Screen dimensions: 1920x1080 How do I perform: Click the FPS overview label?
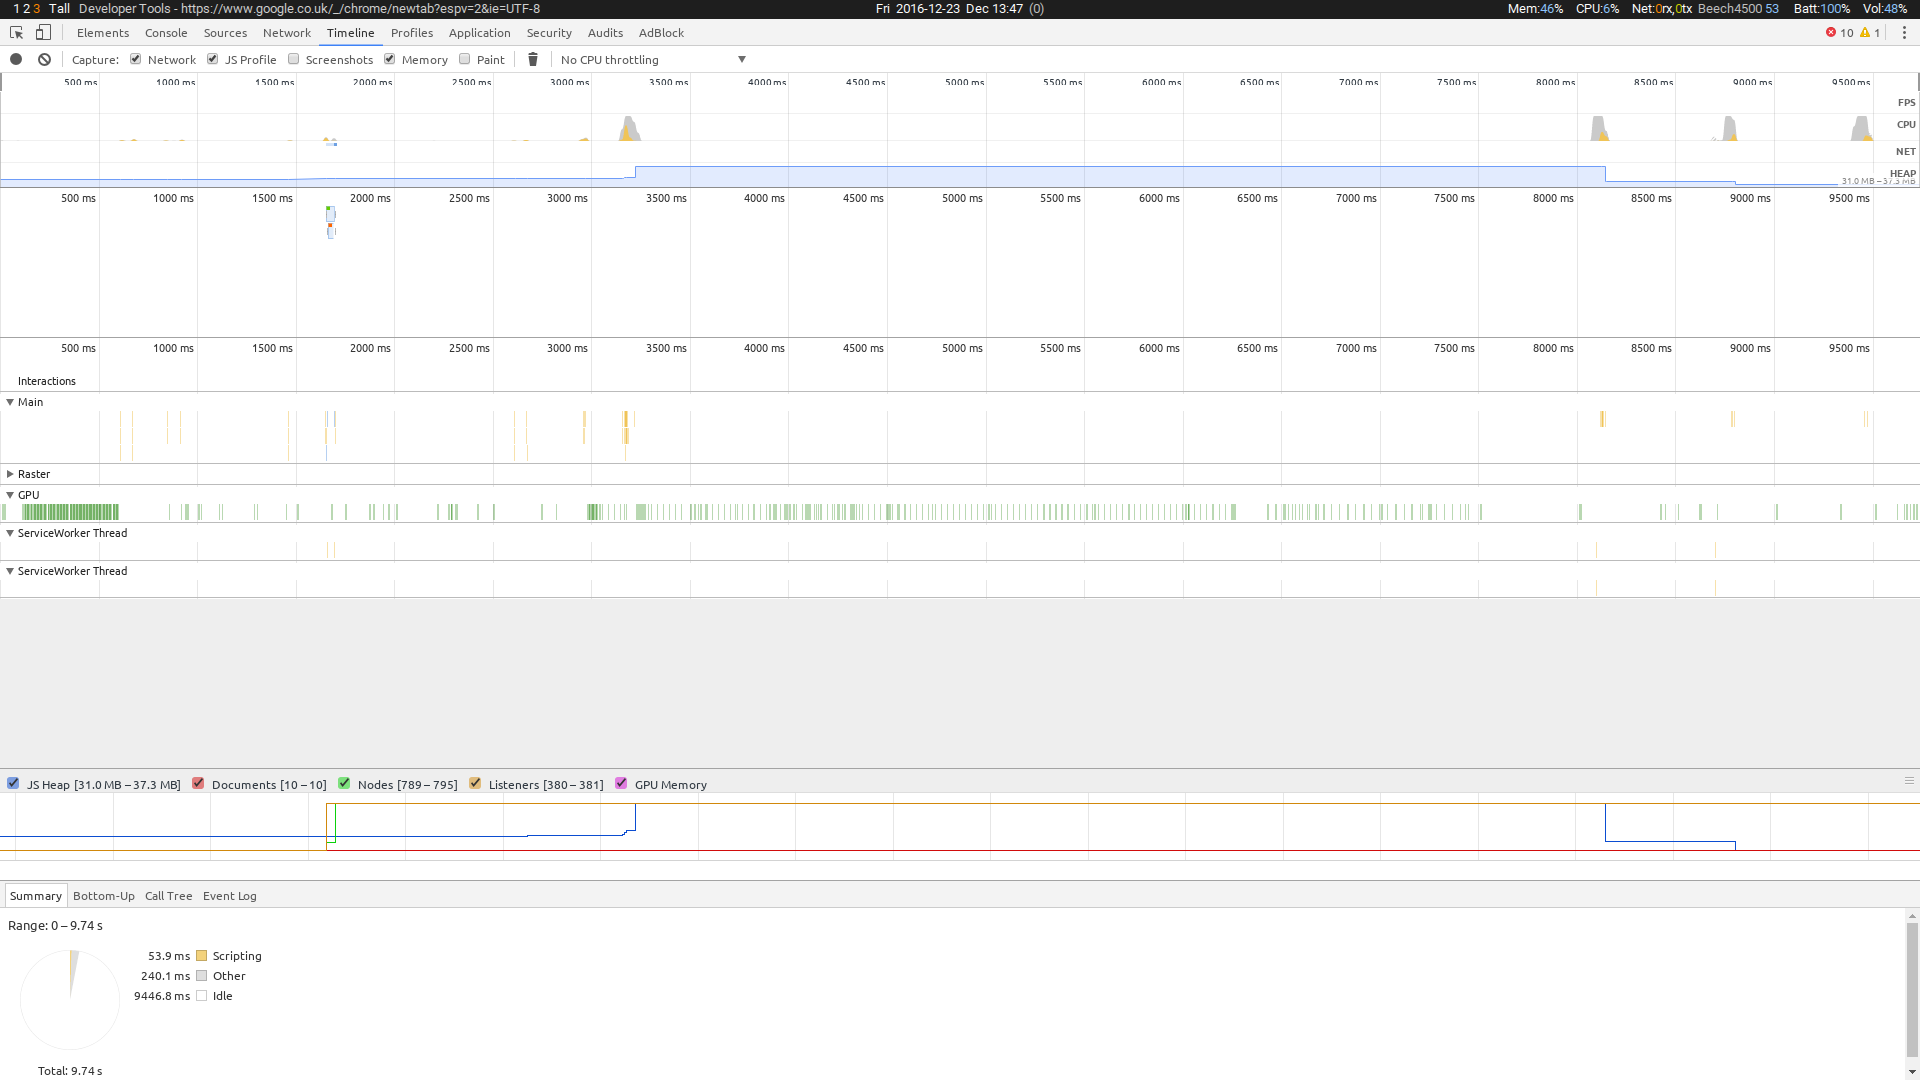pos(1907,103)
